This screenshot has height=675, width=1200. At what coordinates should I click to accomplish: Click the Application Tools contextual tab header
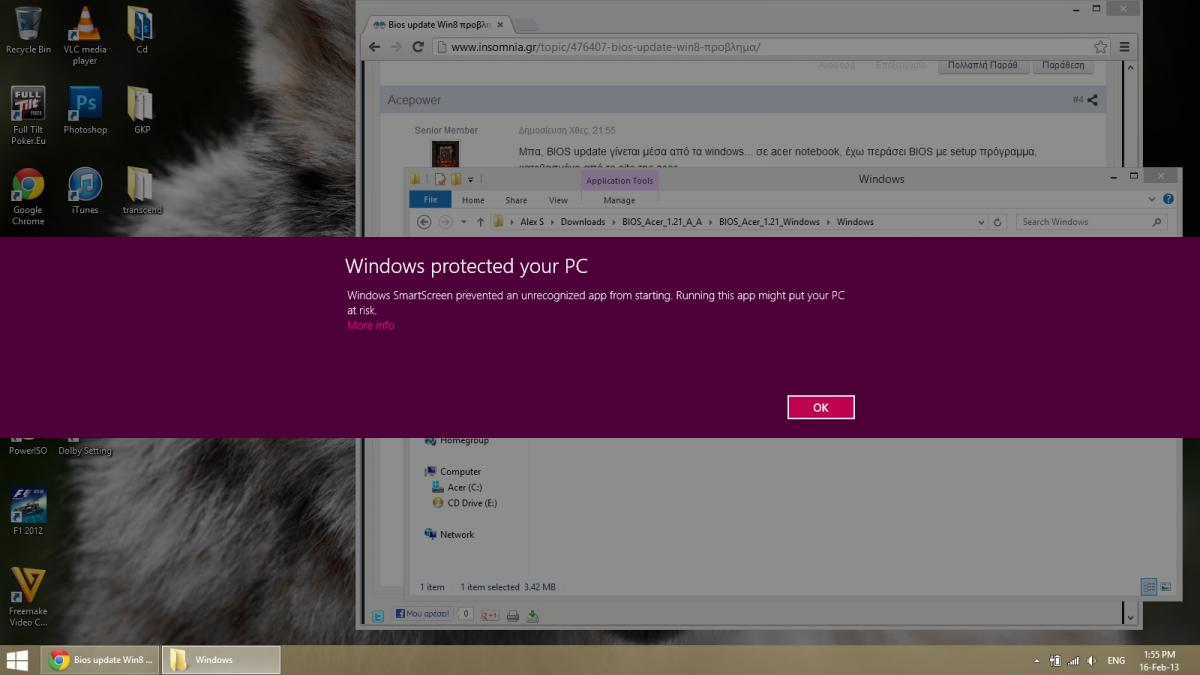coord(620,181)
